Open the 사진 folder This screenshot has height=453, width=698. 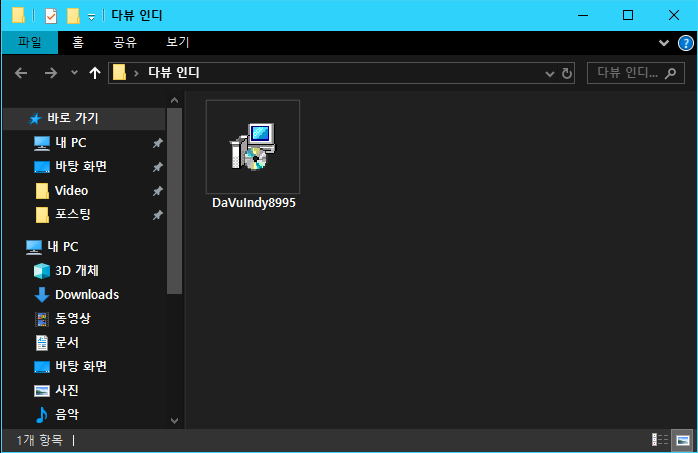pyautogui.click(x=67, y=391)
